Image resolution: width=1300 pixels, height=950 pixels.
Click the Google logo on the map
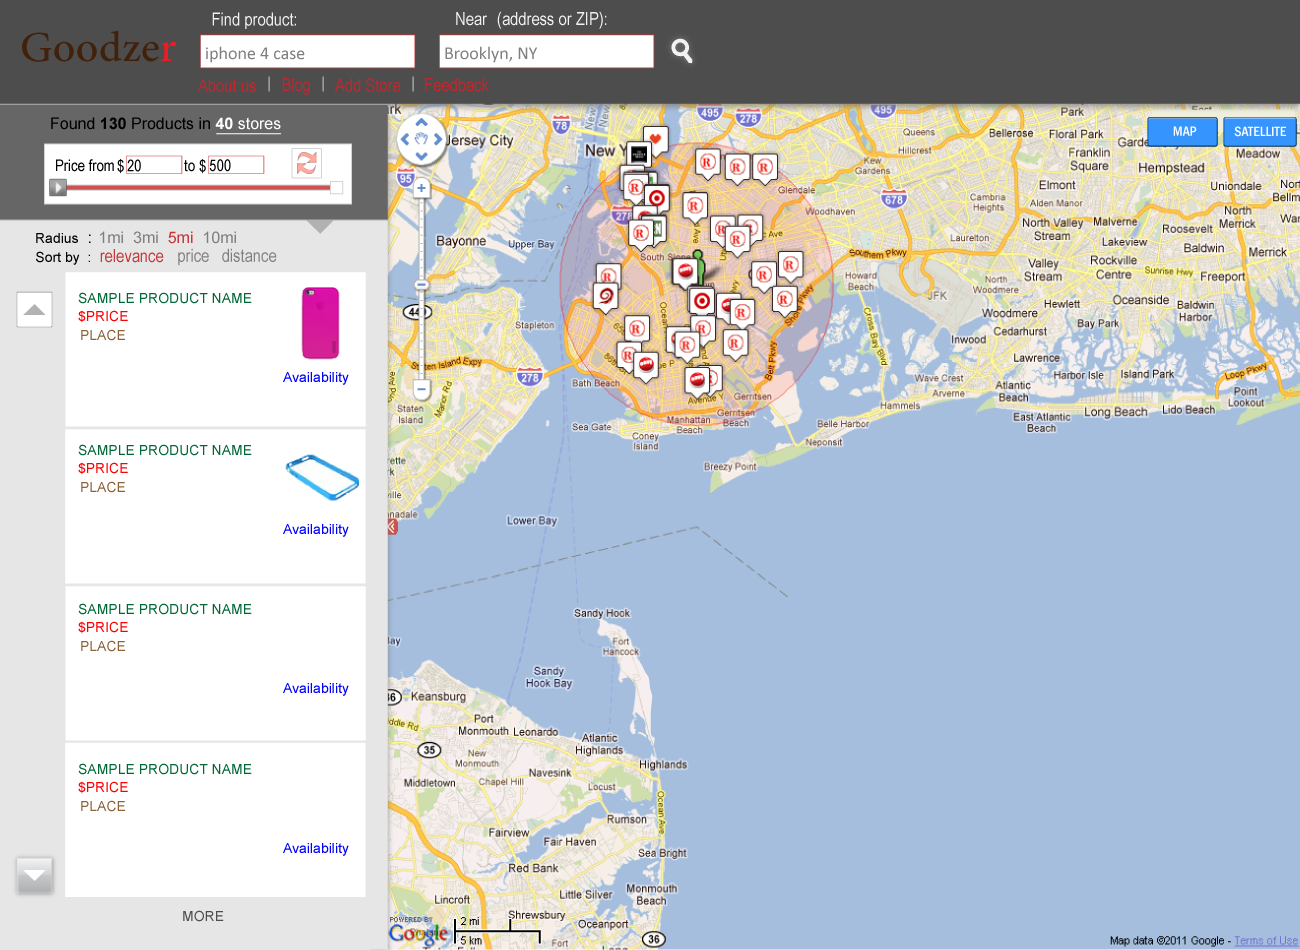pyautogui.click(x=418, y=934)
